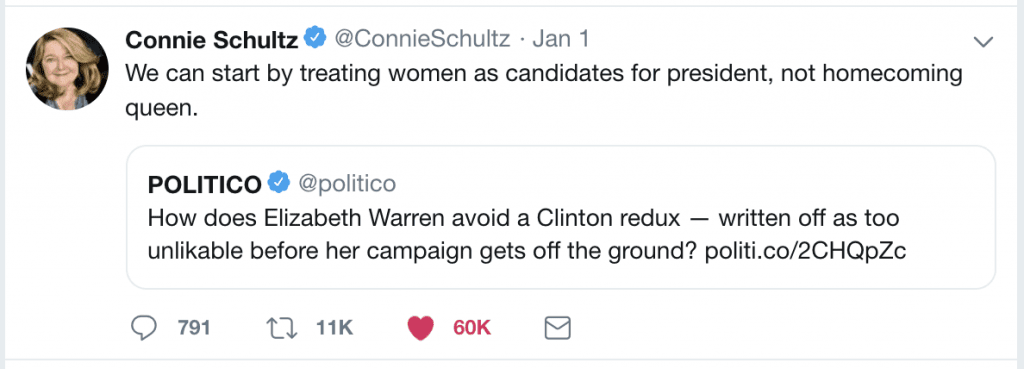Screen dimensions: 1024x369
Task: Unlike the tweet via red heart icon
Action: (x=420, y=328)
